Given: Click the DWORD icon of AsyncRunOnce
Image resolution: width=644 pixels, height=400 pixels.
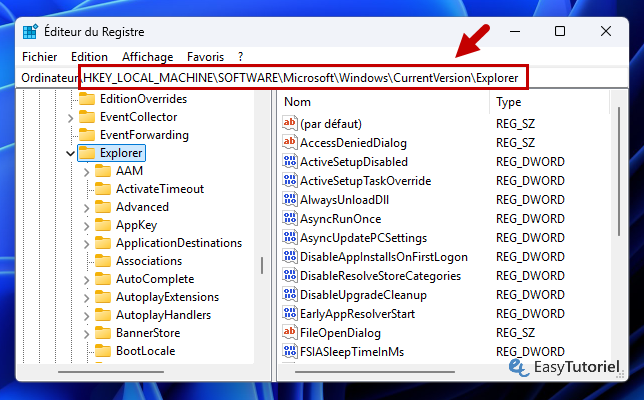Looking at the screenshot, I should [x=290, y=218].
